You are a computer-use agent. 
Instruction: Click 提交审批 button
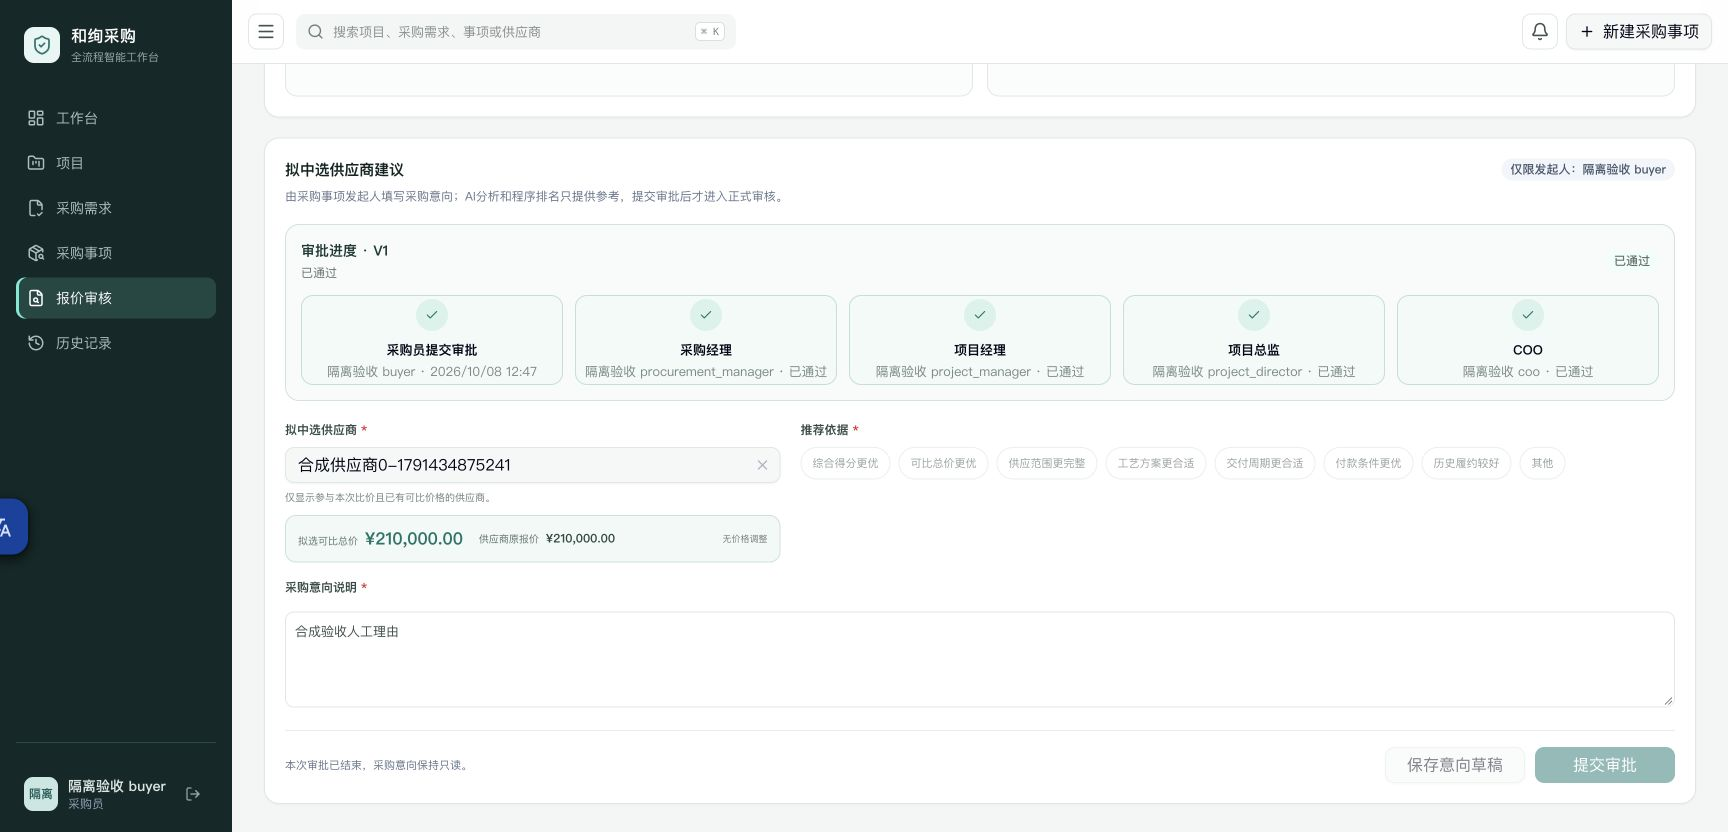pyautogui.click(x=1605, y=765)
